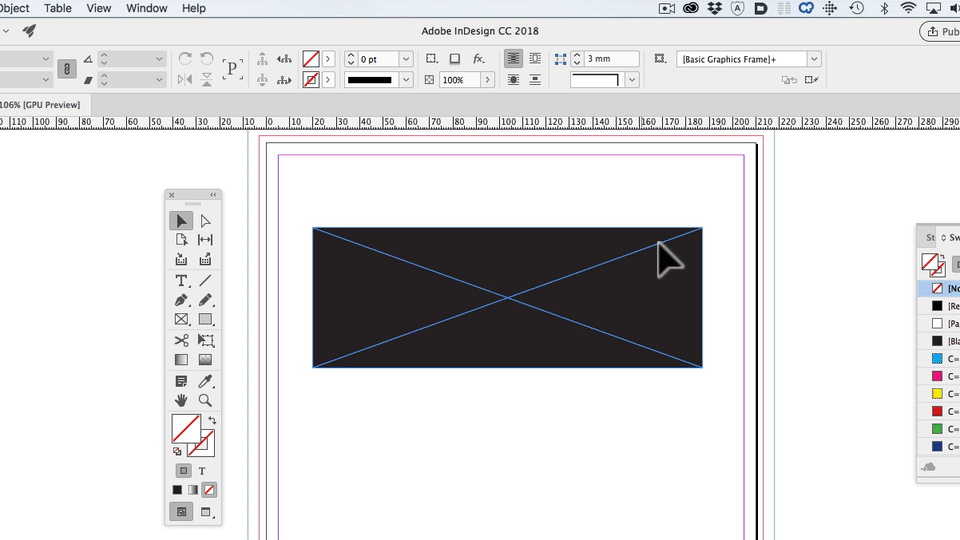Screen dimensions: 960x540
Task: Open the rotation angle dropdown
Action: point(159,59)
